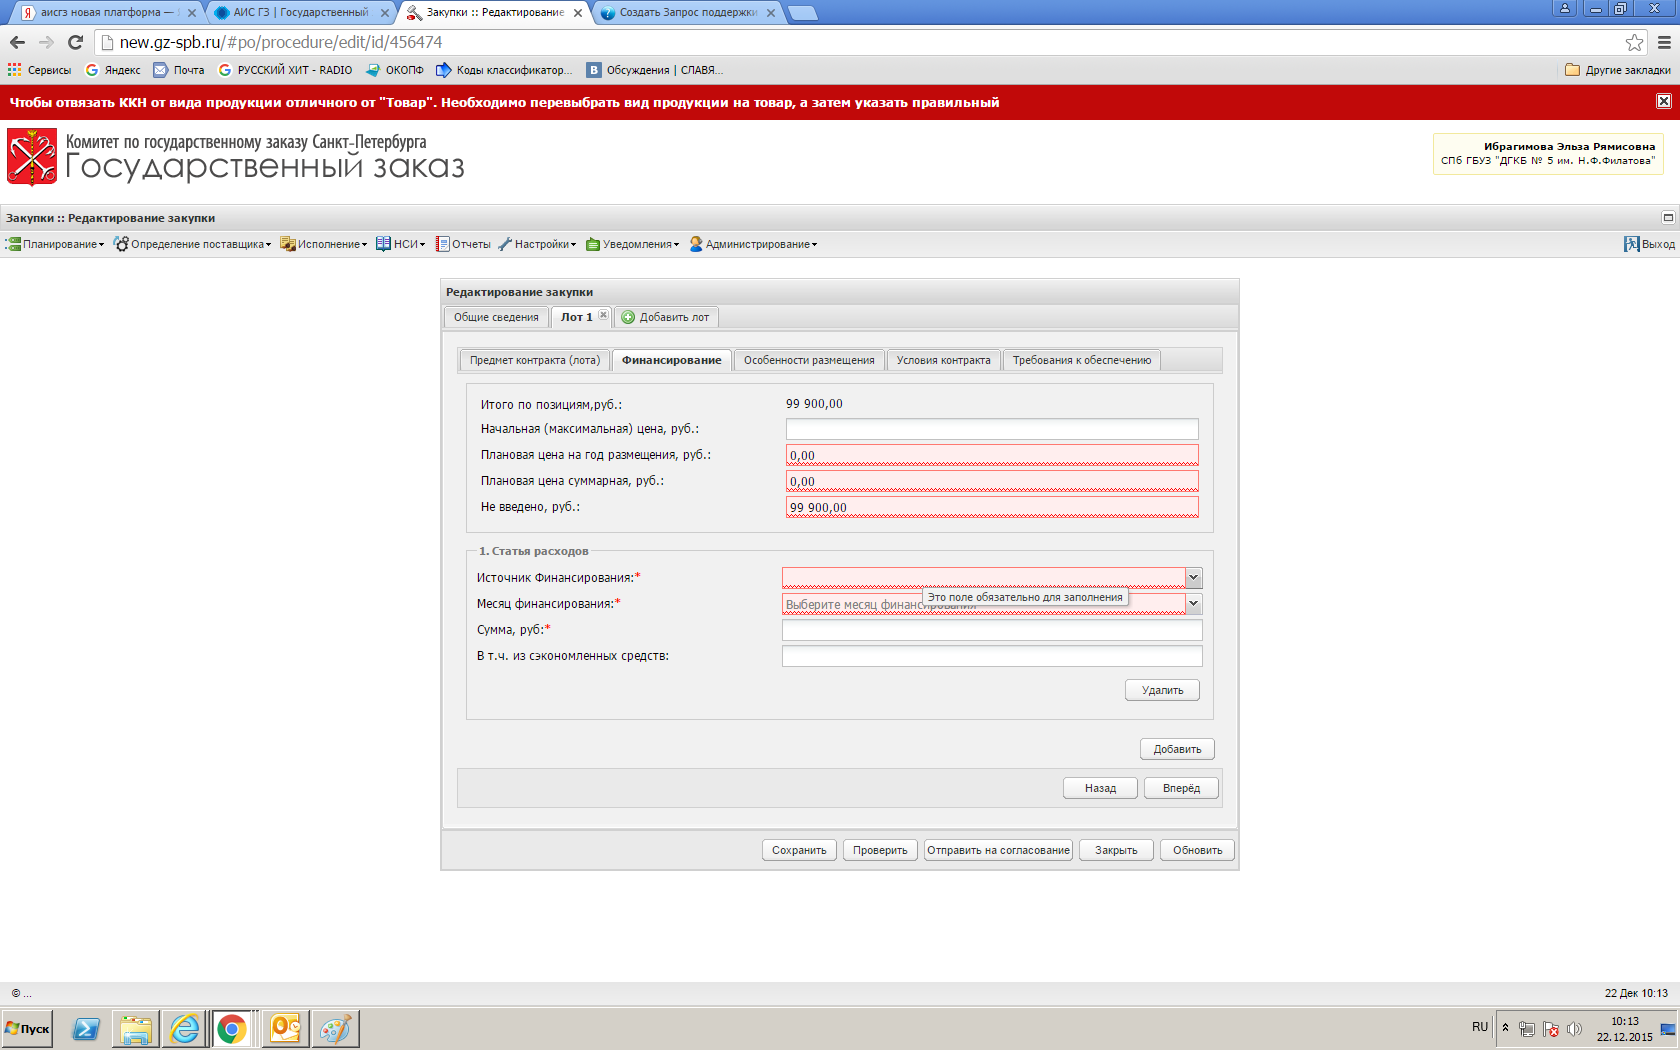Image resolution: width=1680 pixels, height=1050 pixels.
Task: Refresh the form with Обновить
Action: tap(1197, 850)
